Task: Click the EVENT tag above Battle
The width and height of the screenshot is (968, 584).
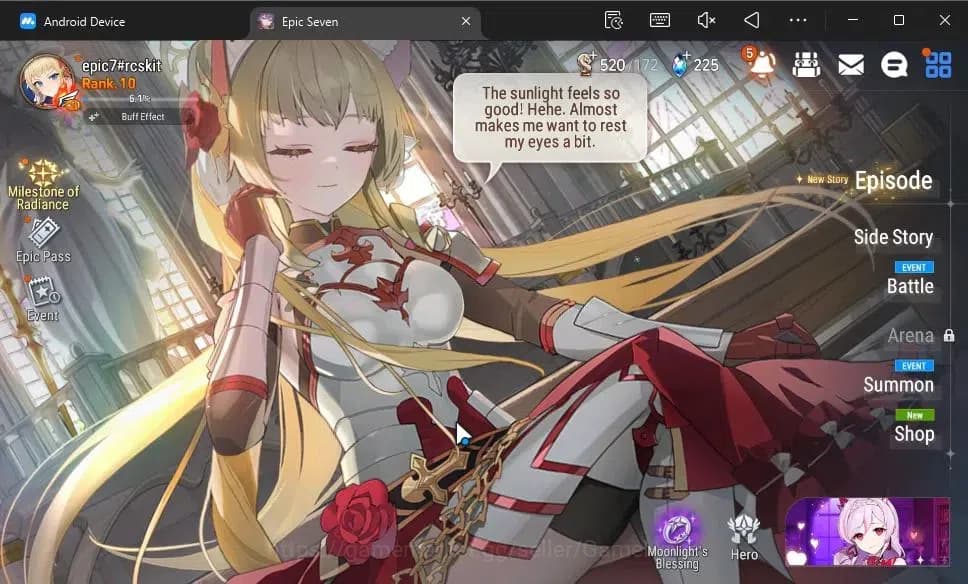Action: point(914,267)
